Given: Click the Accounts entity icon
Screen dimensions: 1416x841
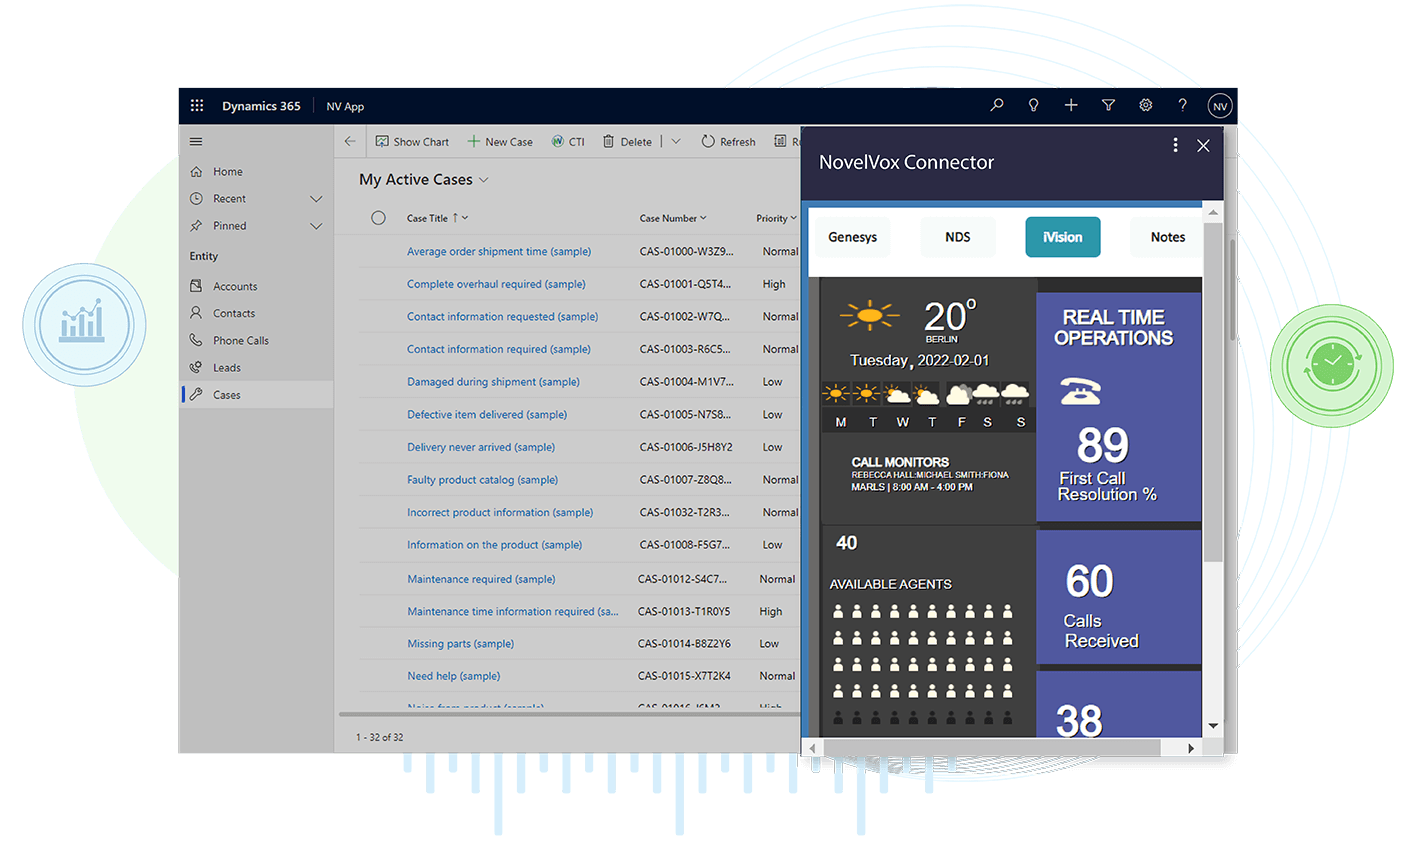Looking at the screenshot, I should (196, 286).
